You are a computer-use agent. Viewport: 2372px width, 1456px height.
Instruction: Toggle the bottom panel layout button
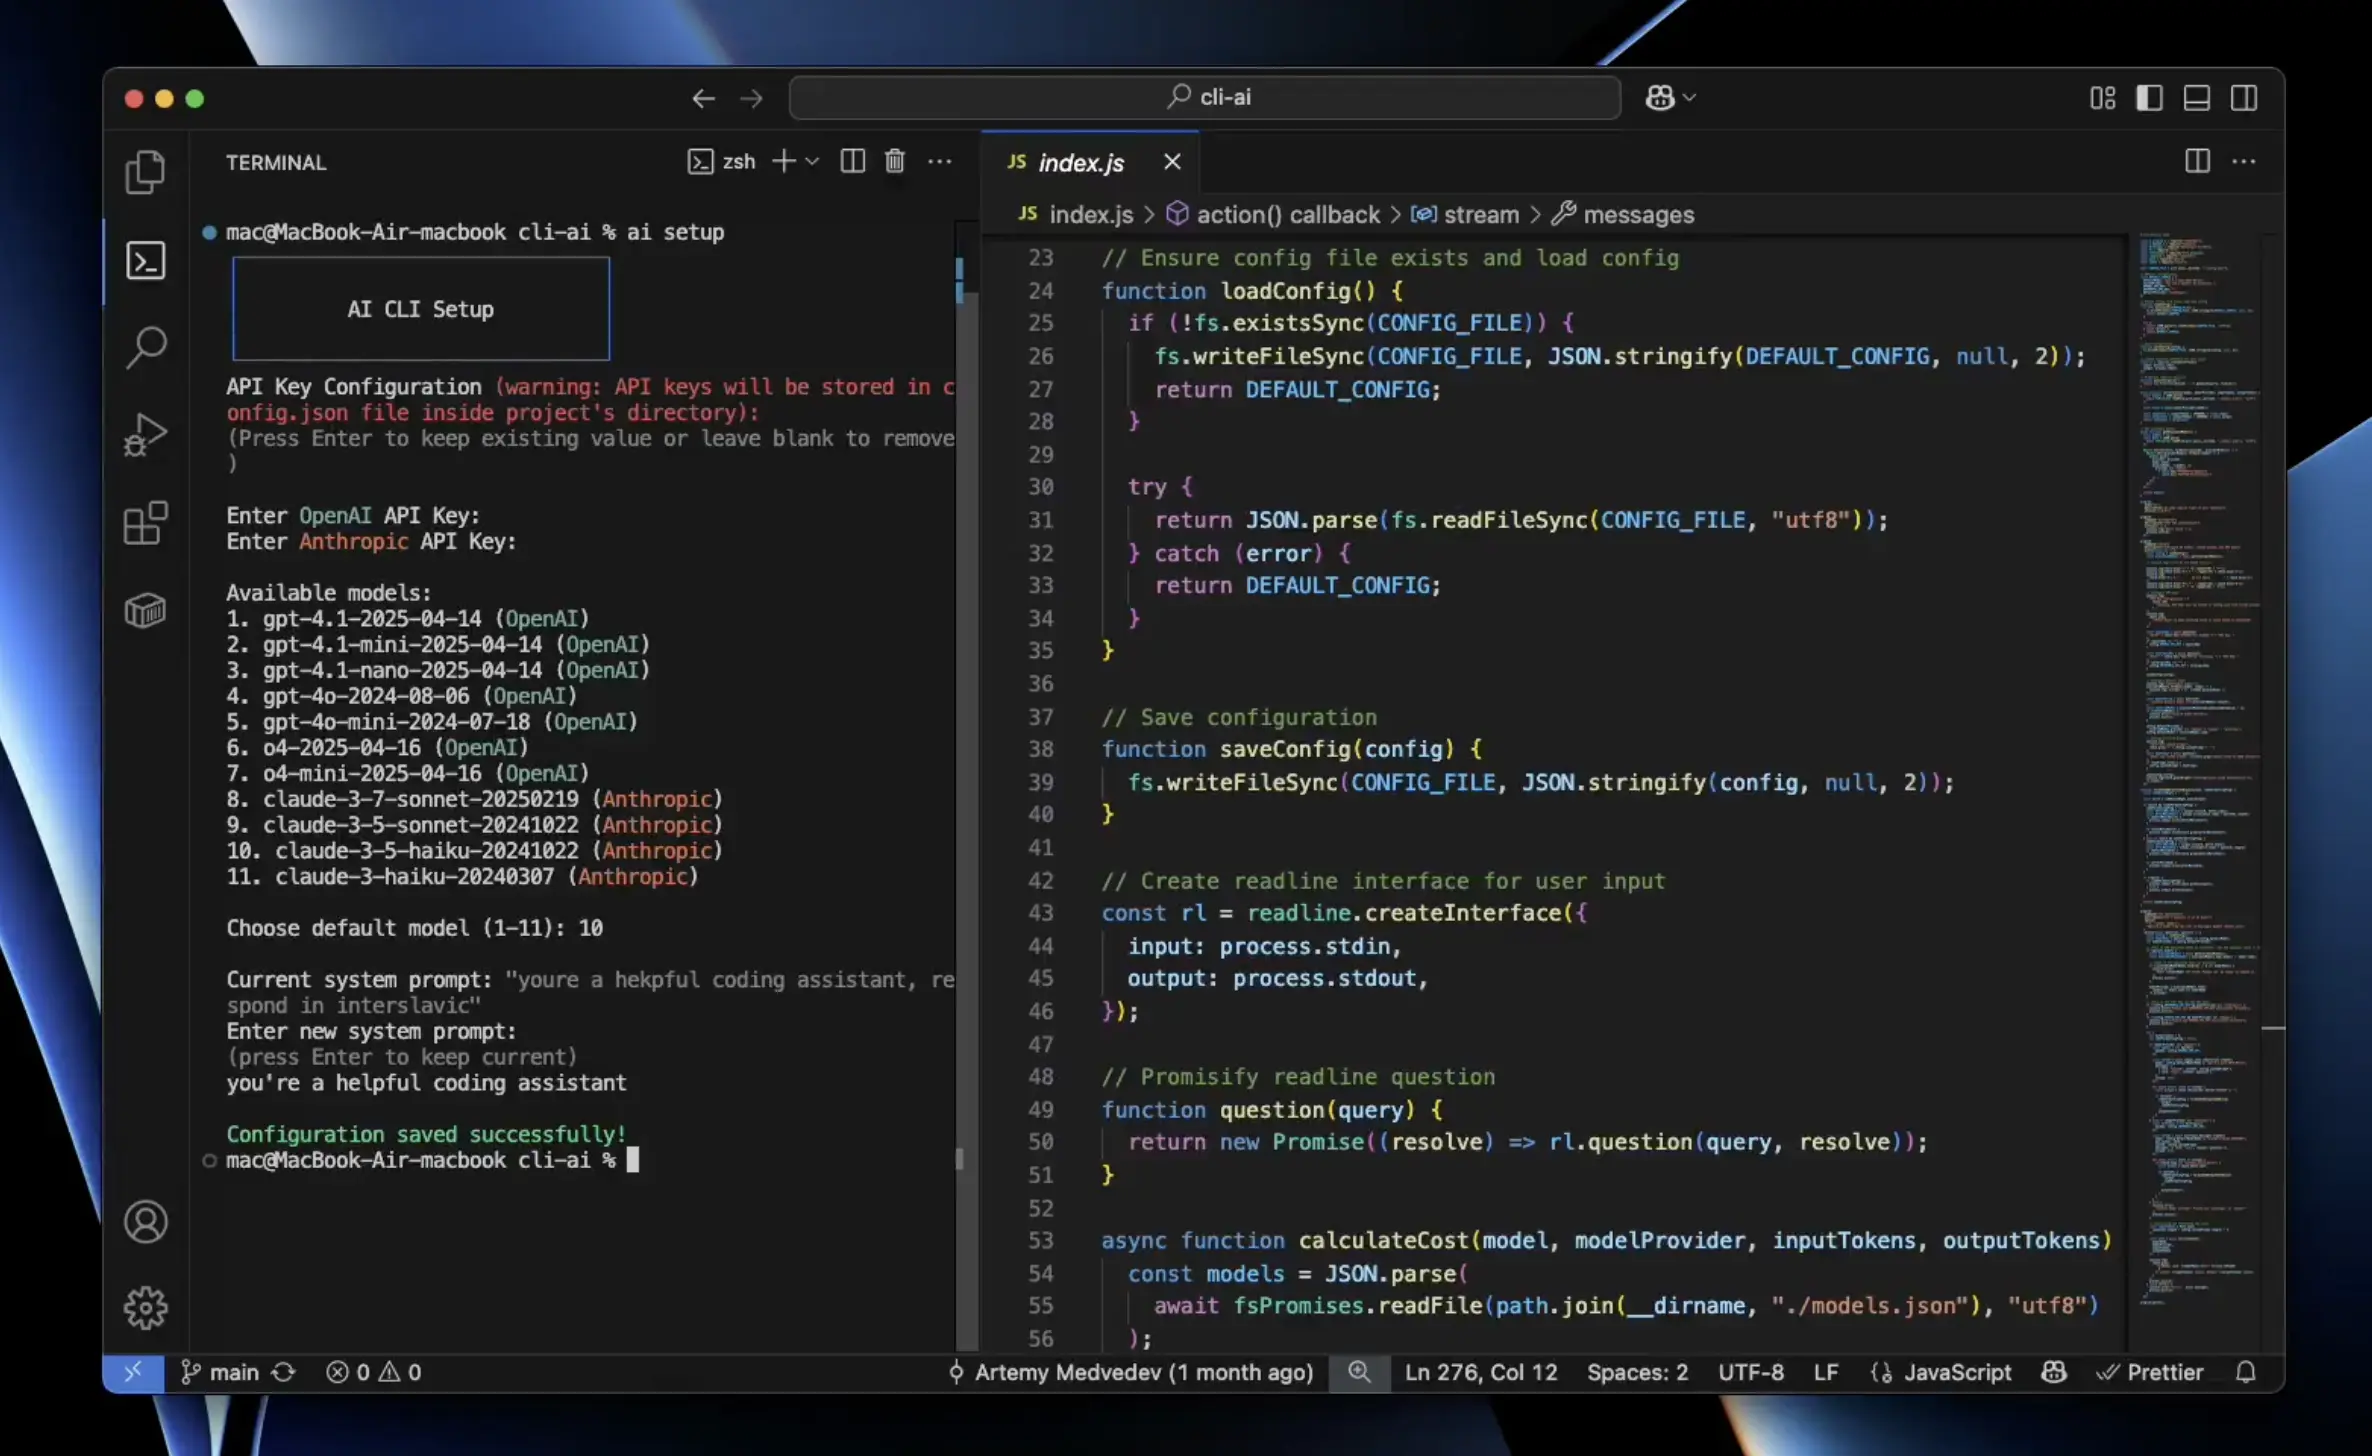(2196, 98)
